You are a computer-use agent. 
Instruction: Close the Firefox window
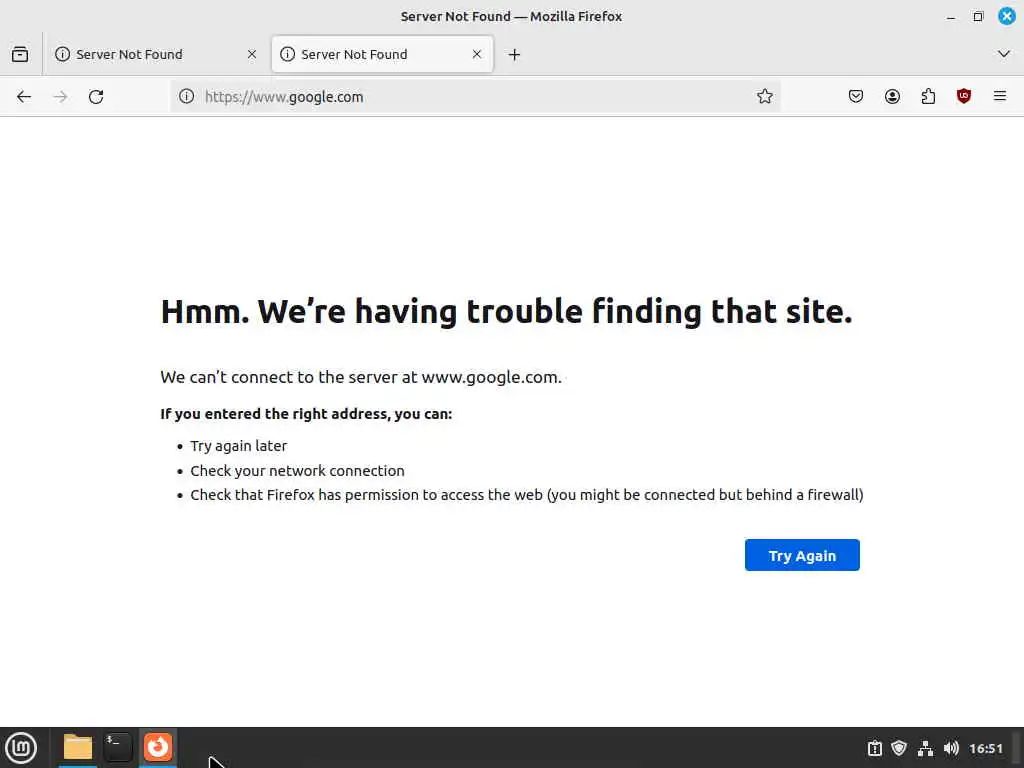click(x=1006, y=16)
